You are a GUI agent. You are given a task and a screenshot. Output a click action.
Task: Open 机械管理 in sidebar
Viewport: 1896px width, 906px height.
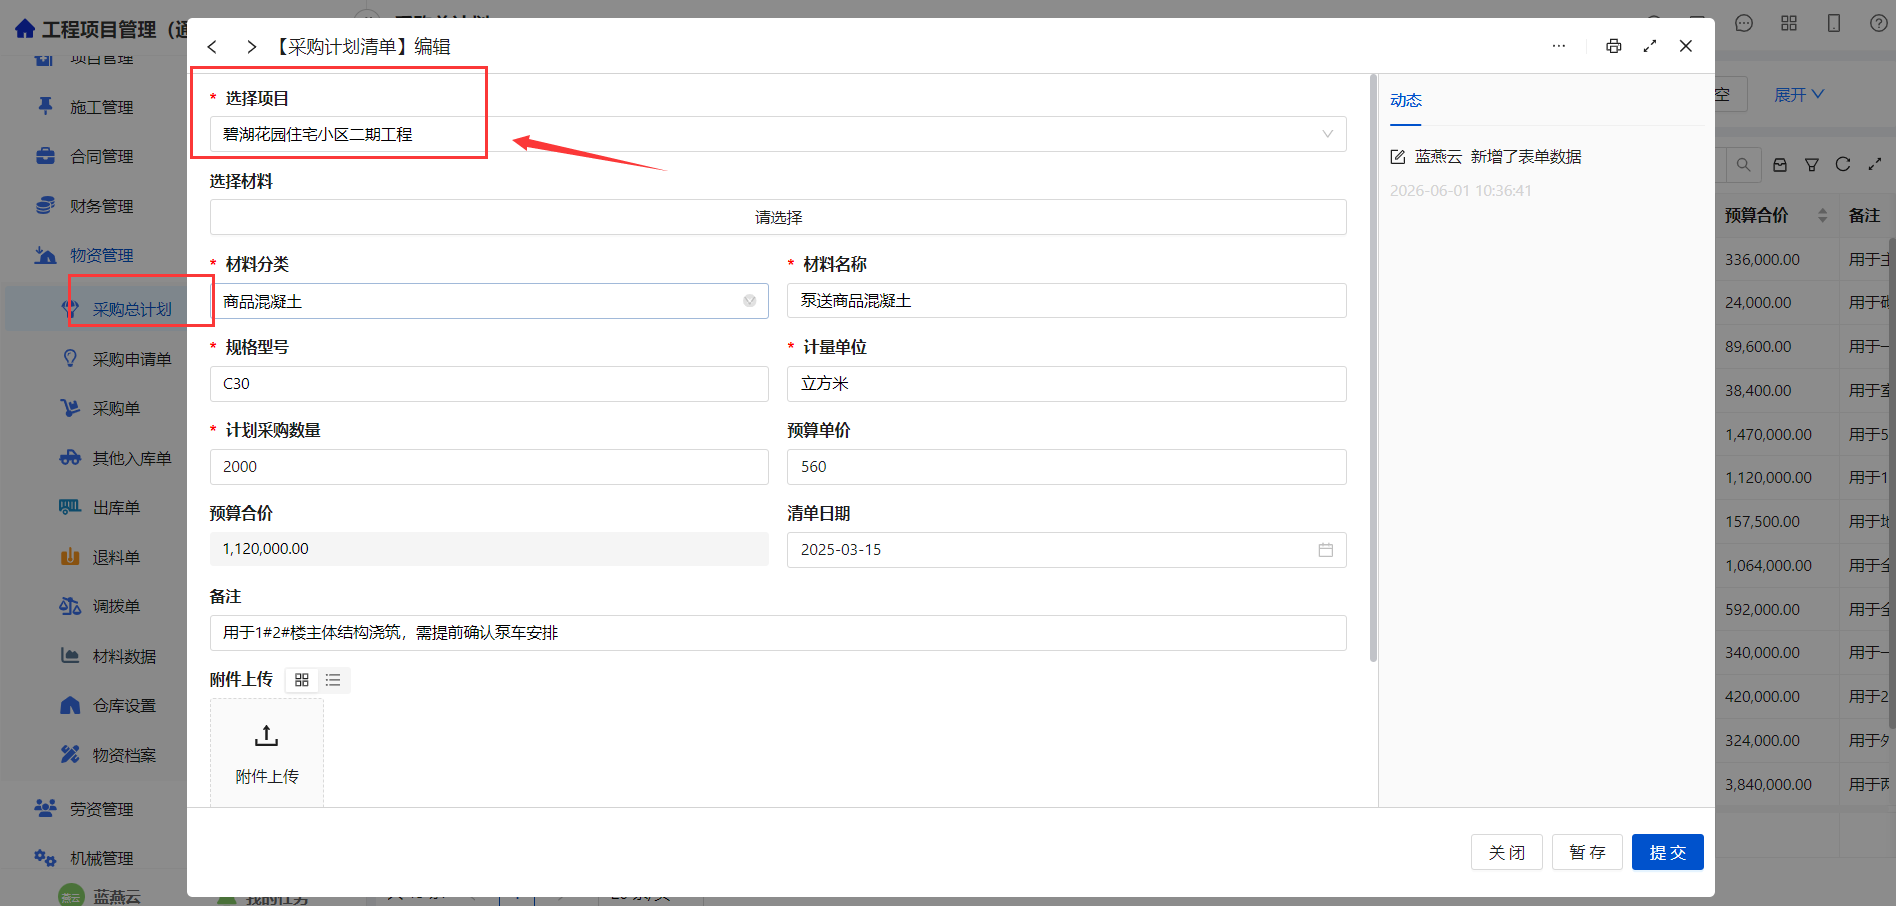(101, 858)
